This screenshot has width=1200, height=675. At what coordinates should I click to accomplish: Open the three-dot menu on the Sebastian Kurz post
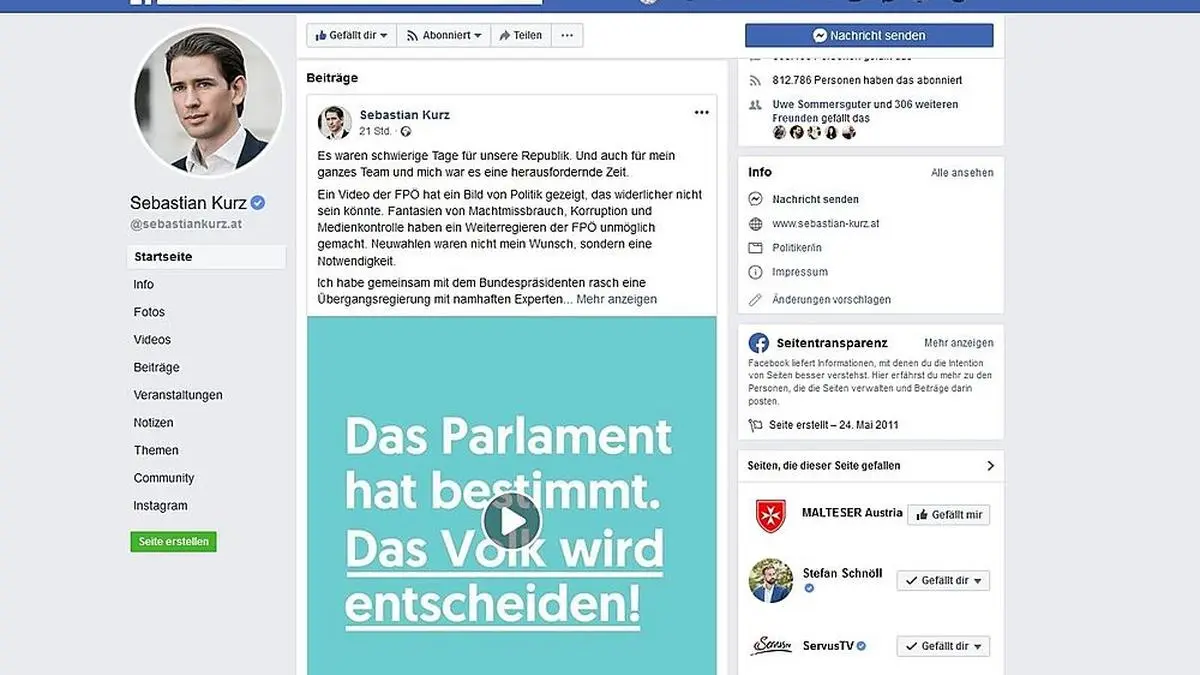tap(701, 112)
